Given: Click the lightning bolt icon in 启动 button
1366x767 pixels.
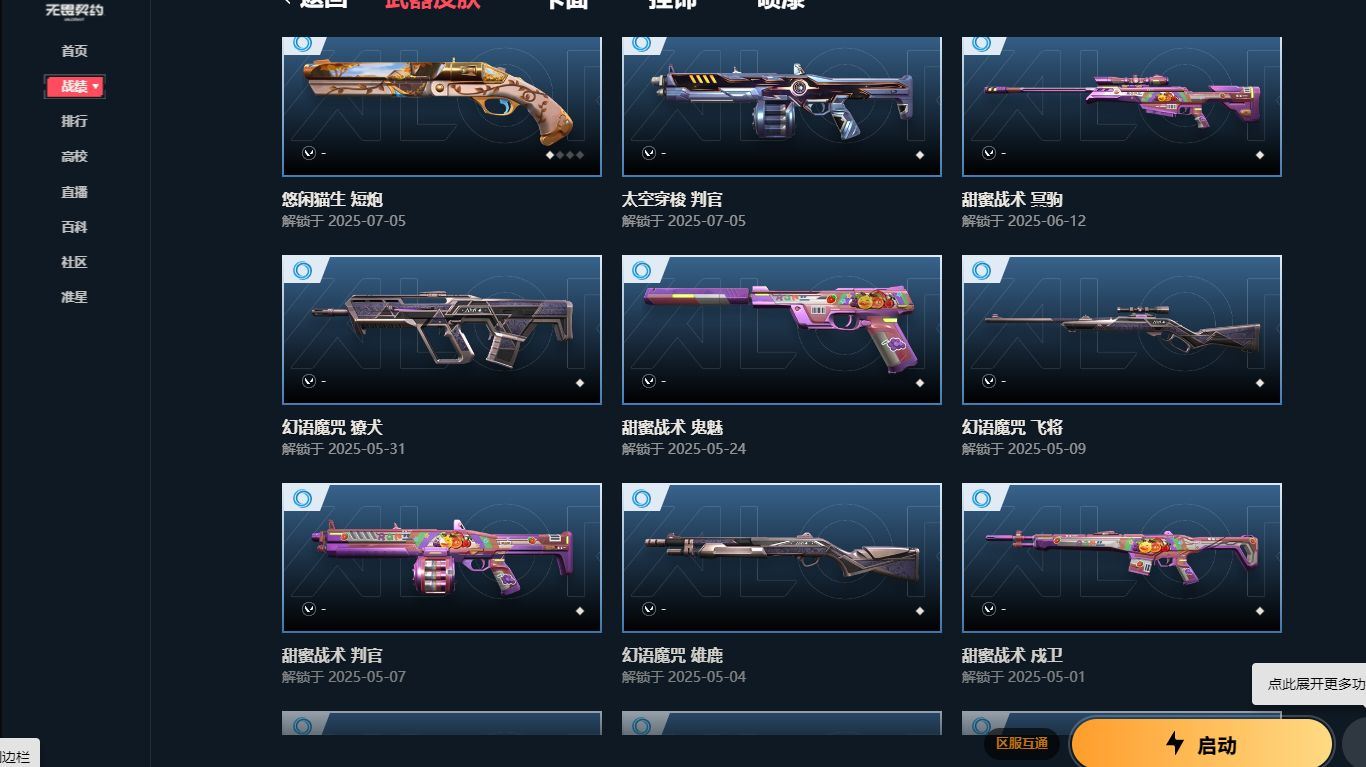Looking at the screenshot, I should [1175, 743].
